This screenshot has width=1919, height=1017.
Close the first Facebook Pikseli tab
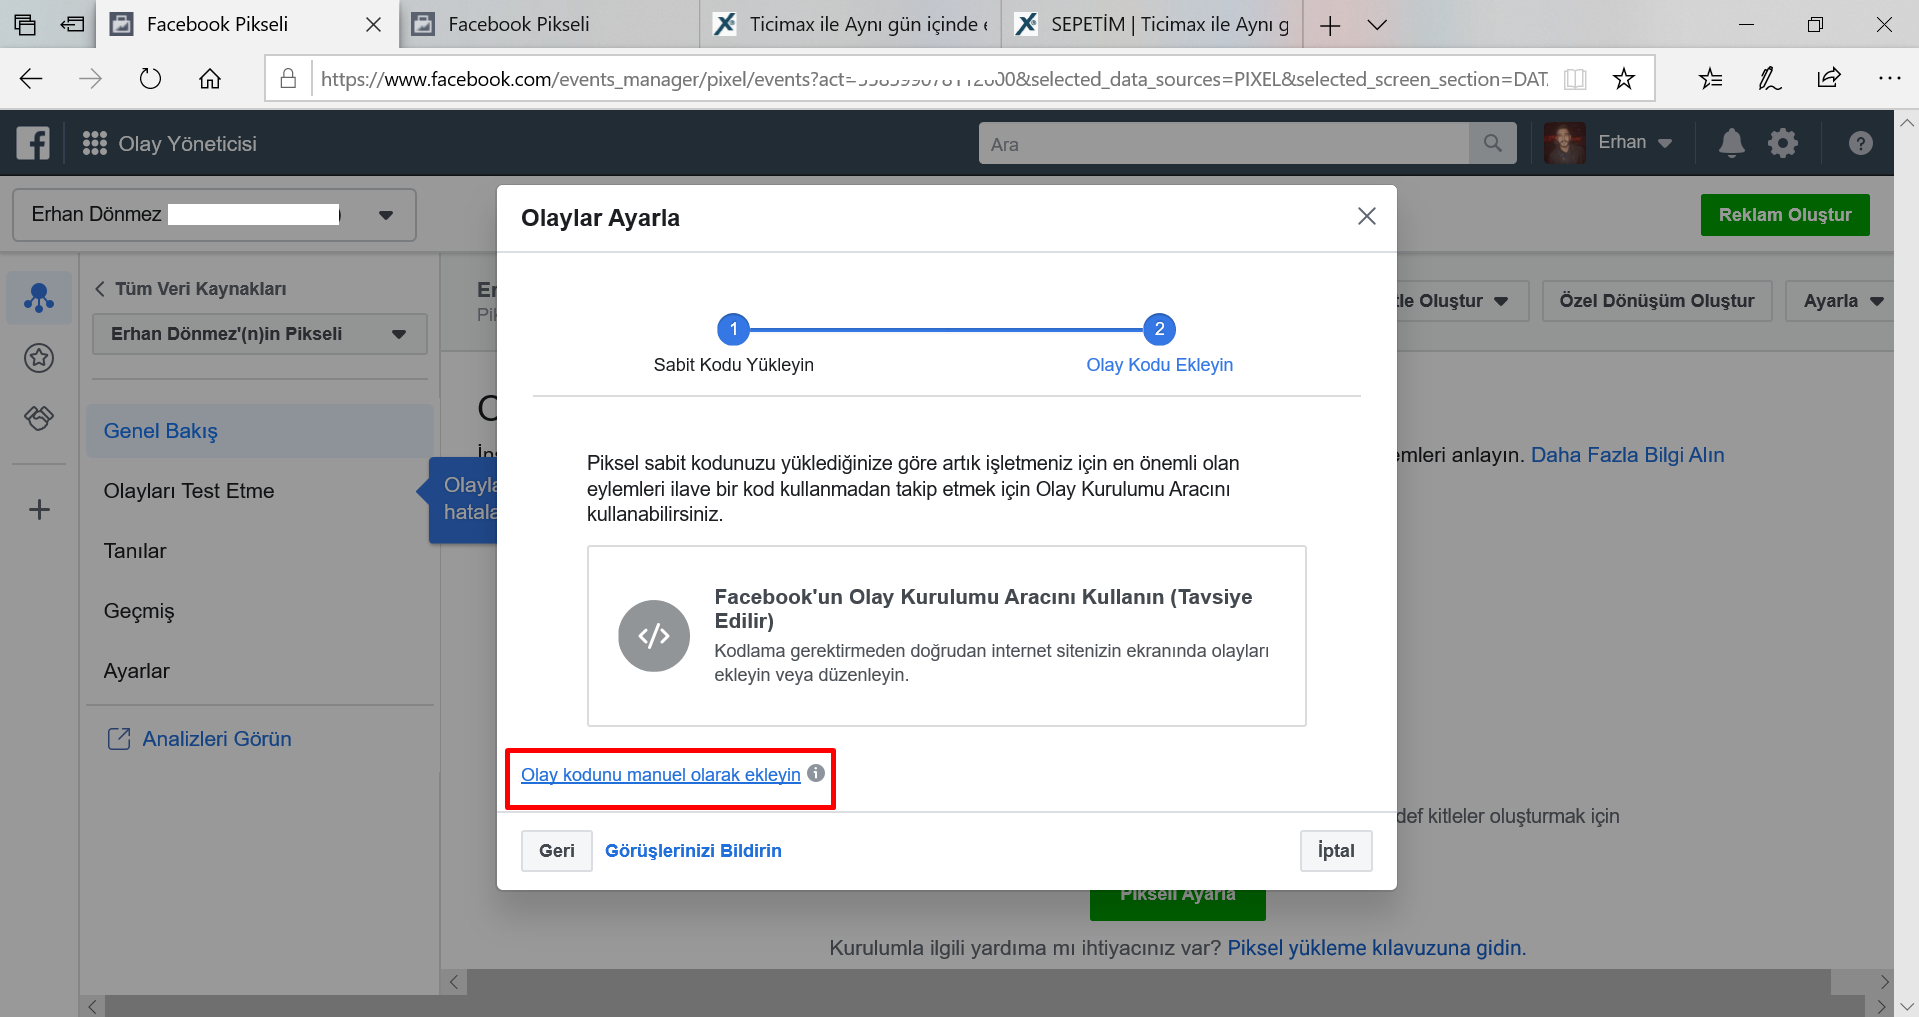pos(373,25)
